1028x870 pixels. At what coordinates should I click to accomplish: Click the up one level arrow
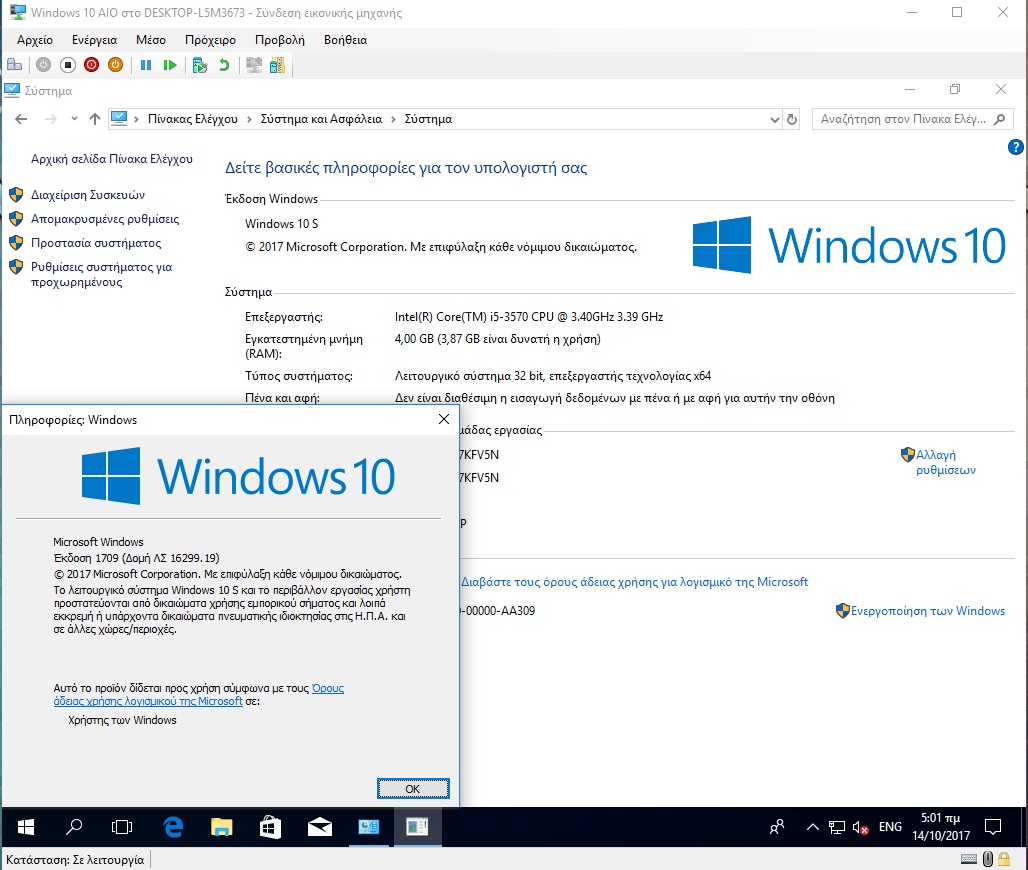click(x=95, y=119)
